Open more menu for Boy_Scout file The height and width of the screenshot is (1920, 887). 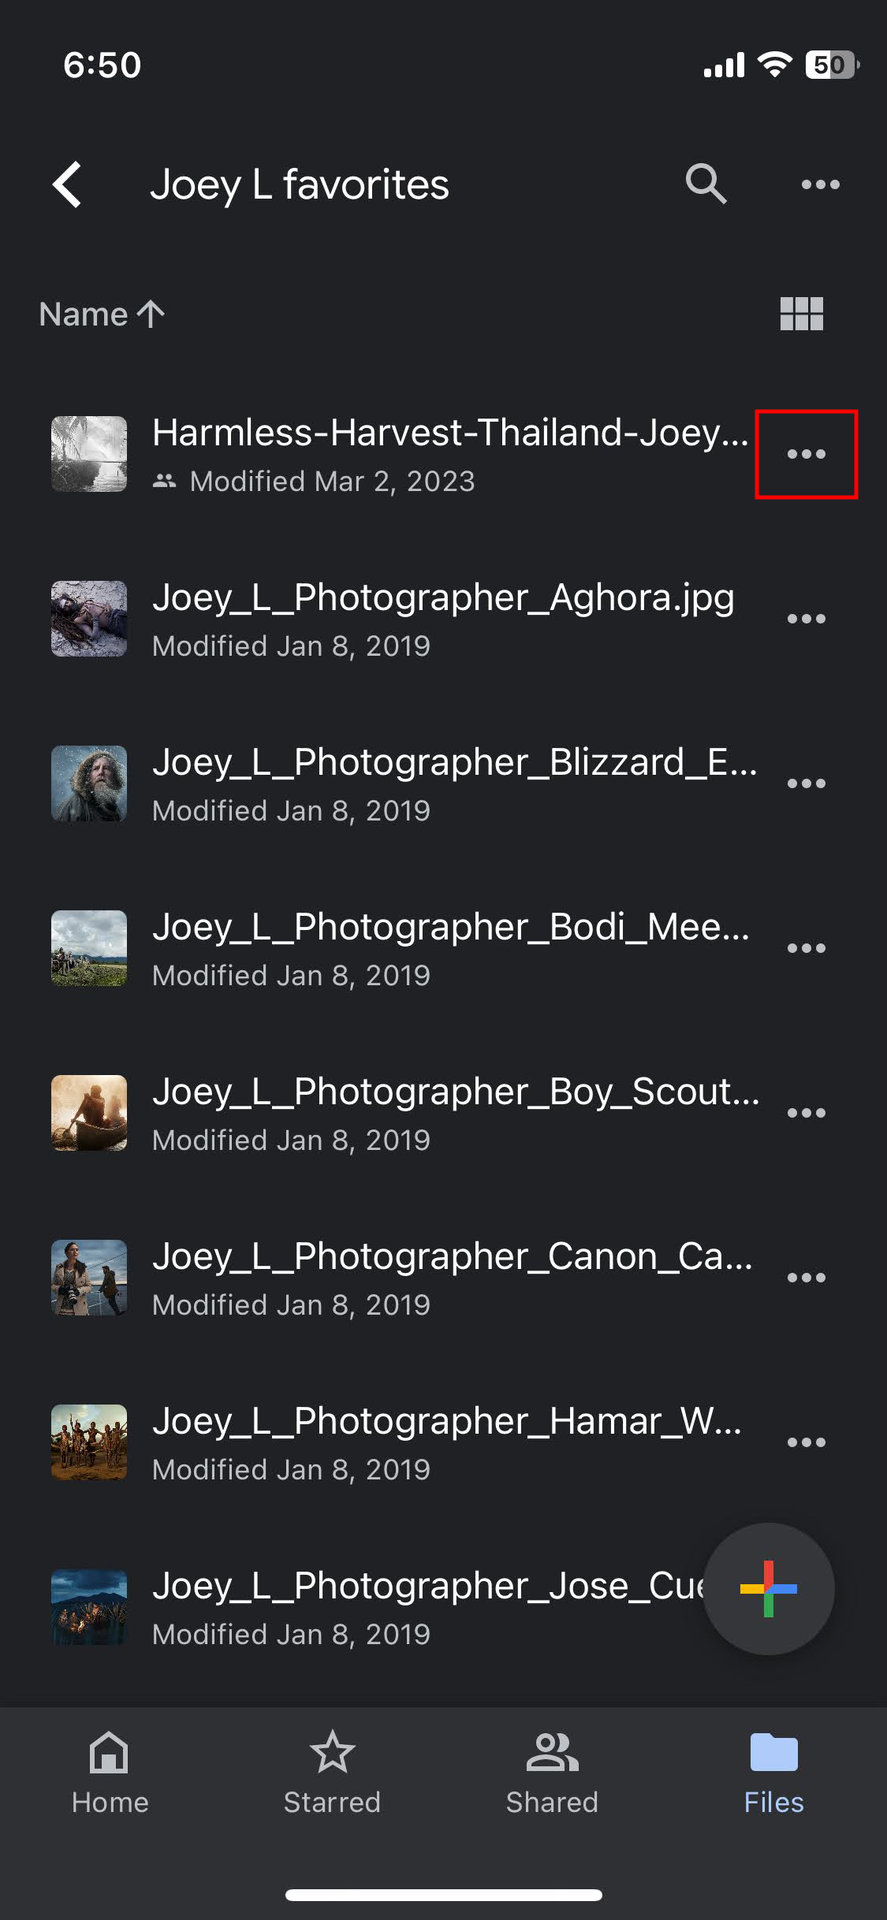coord(806,1113)
